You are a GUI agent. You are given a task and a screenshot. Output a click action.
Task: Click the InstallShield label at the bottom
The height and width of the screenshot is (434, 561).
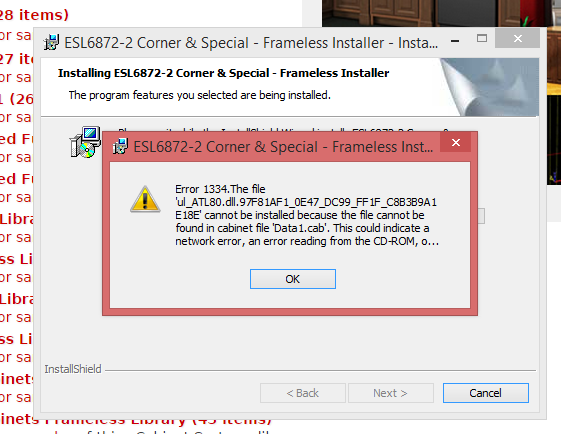pos(73,369)
